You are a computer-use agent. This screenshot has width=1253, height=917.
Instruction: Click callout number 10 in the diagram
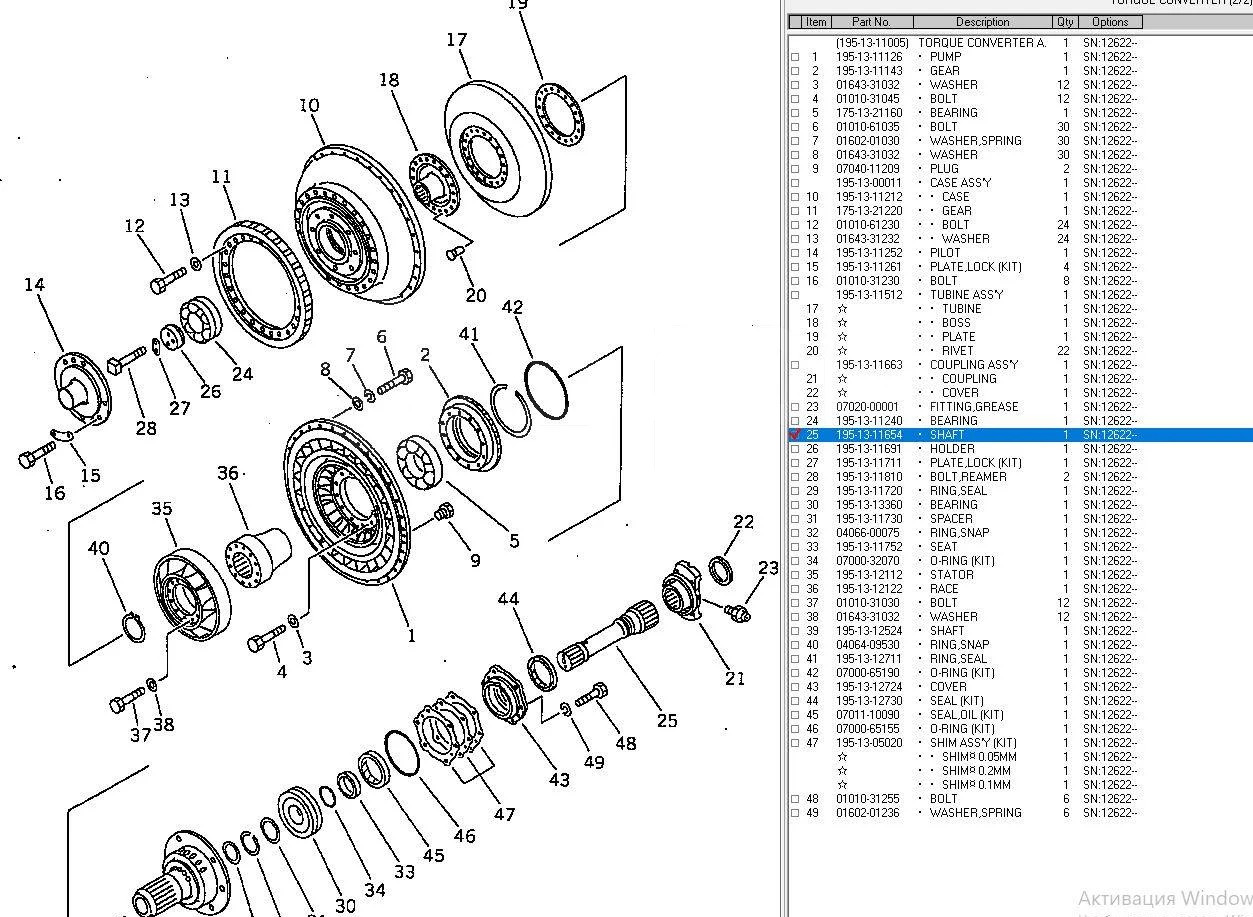(309, 105)
